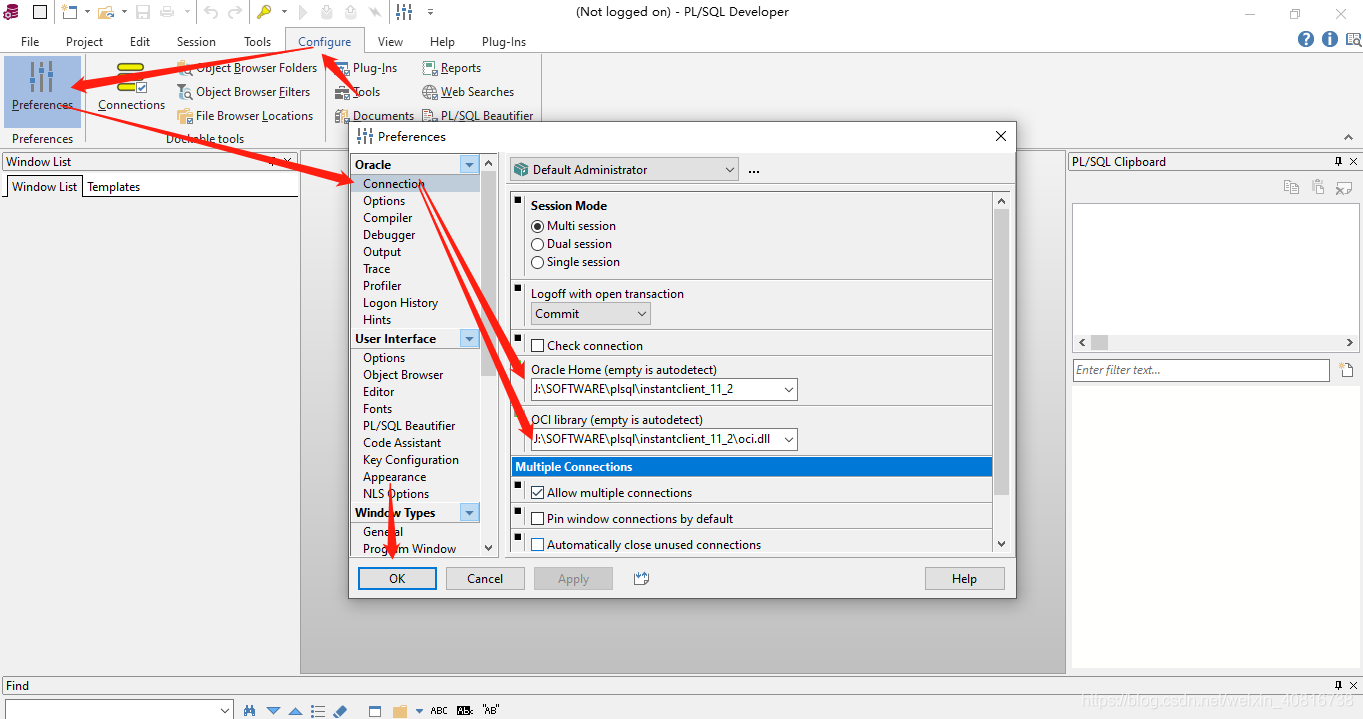Screen dimensions: 1363x719
Task: Open the Plug-Ins menu tab
Action: pyautogui.click(x=504, y=42)
